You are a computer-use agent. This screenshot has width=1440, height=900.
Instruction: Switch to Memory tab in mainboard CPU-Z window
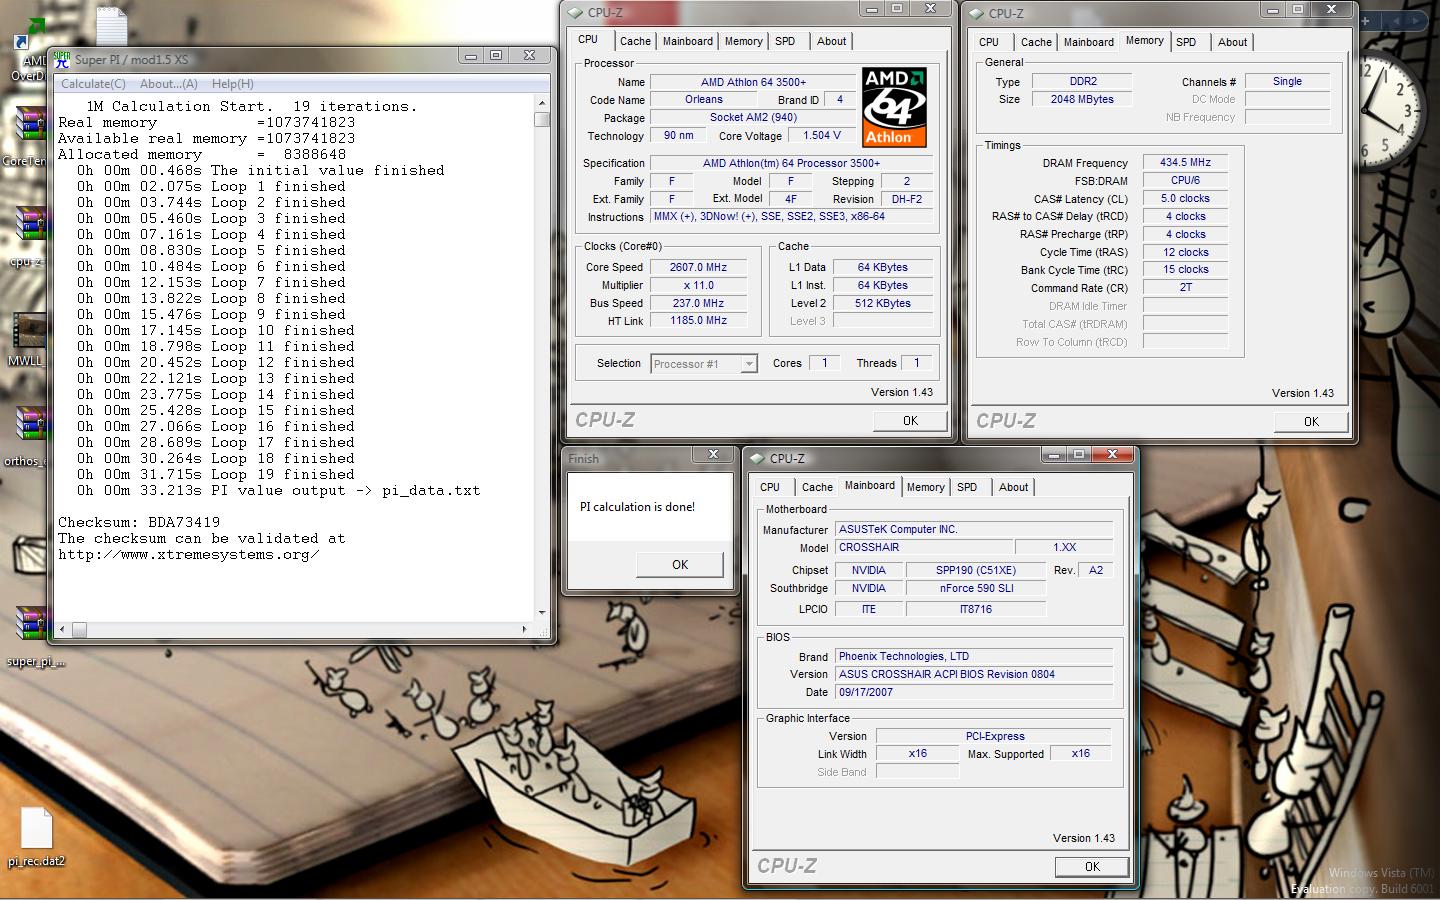click(926, 487)
